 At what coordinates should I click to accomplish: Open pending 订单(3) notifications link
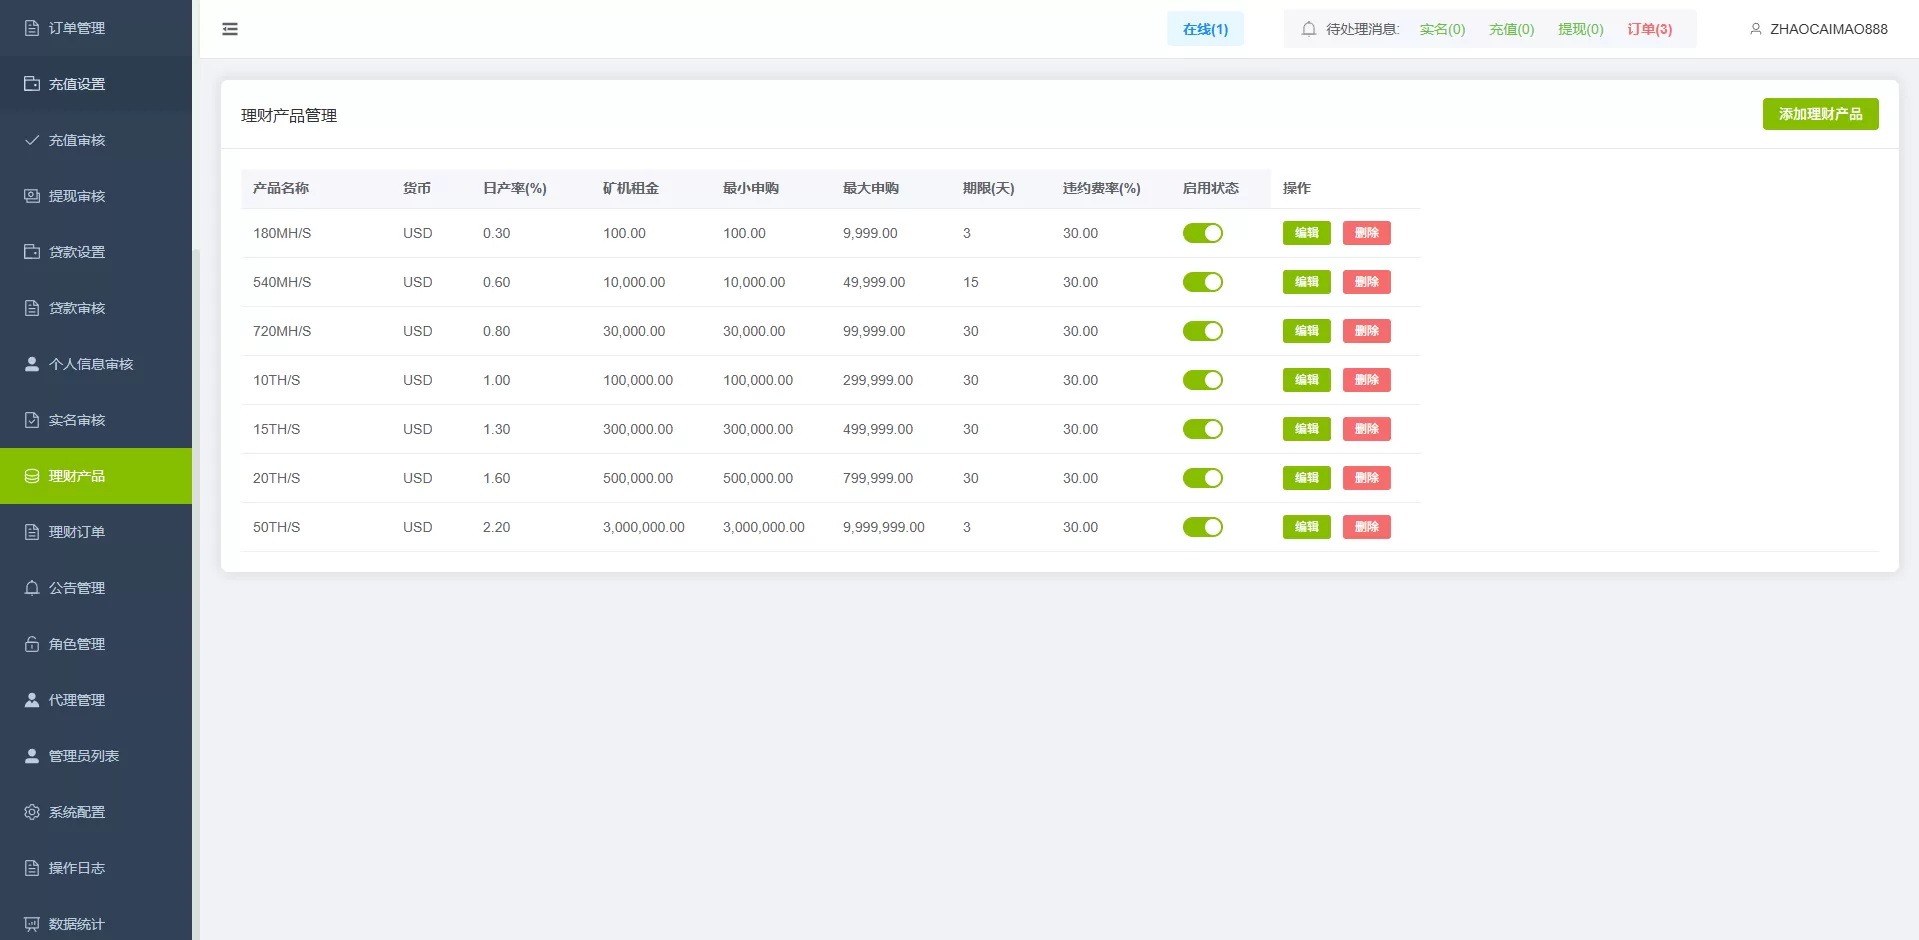[x=1649, y=29]
